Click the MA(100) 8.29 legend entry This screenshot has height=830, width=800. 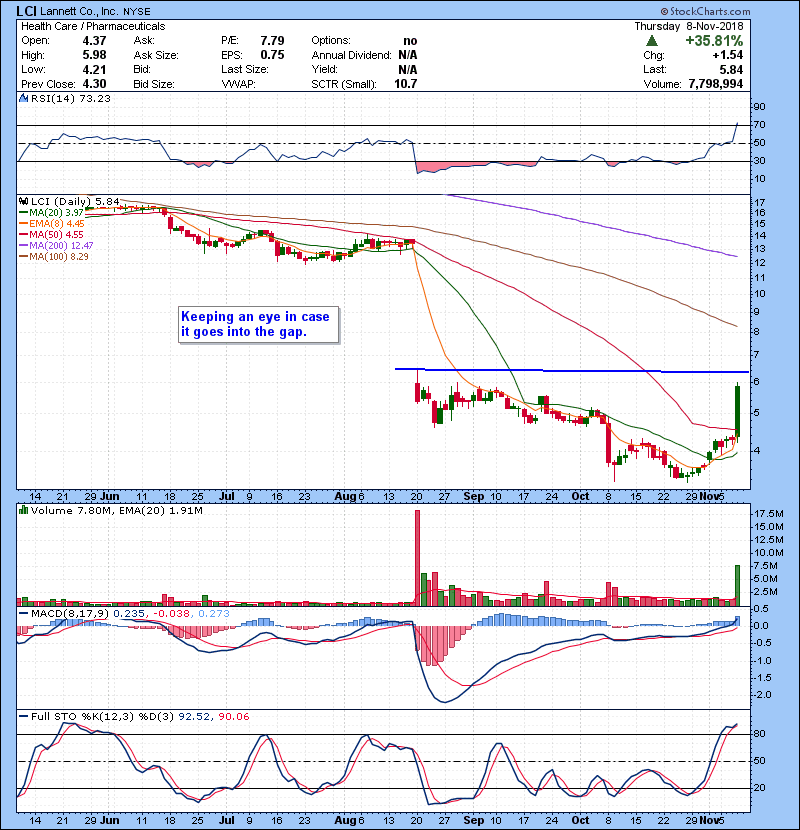tap(54, 257)
